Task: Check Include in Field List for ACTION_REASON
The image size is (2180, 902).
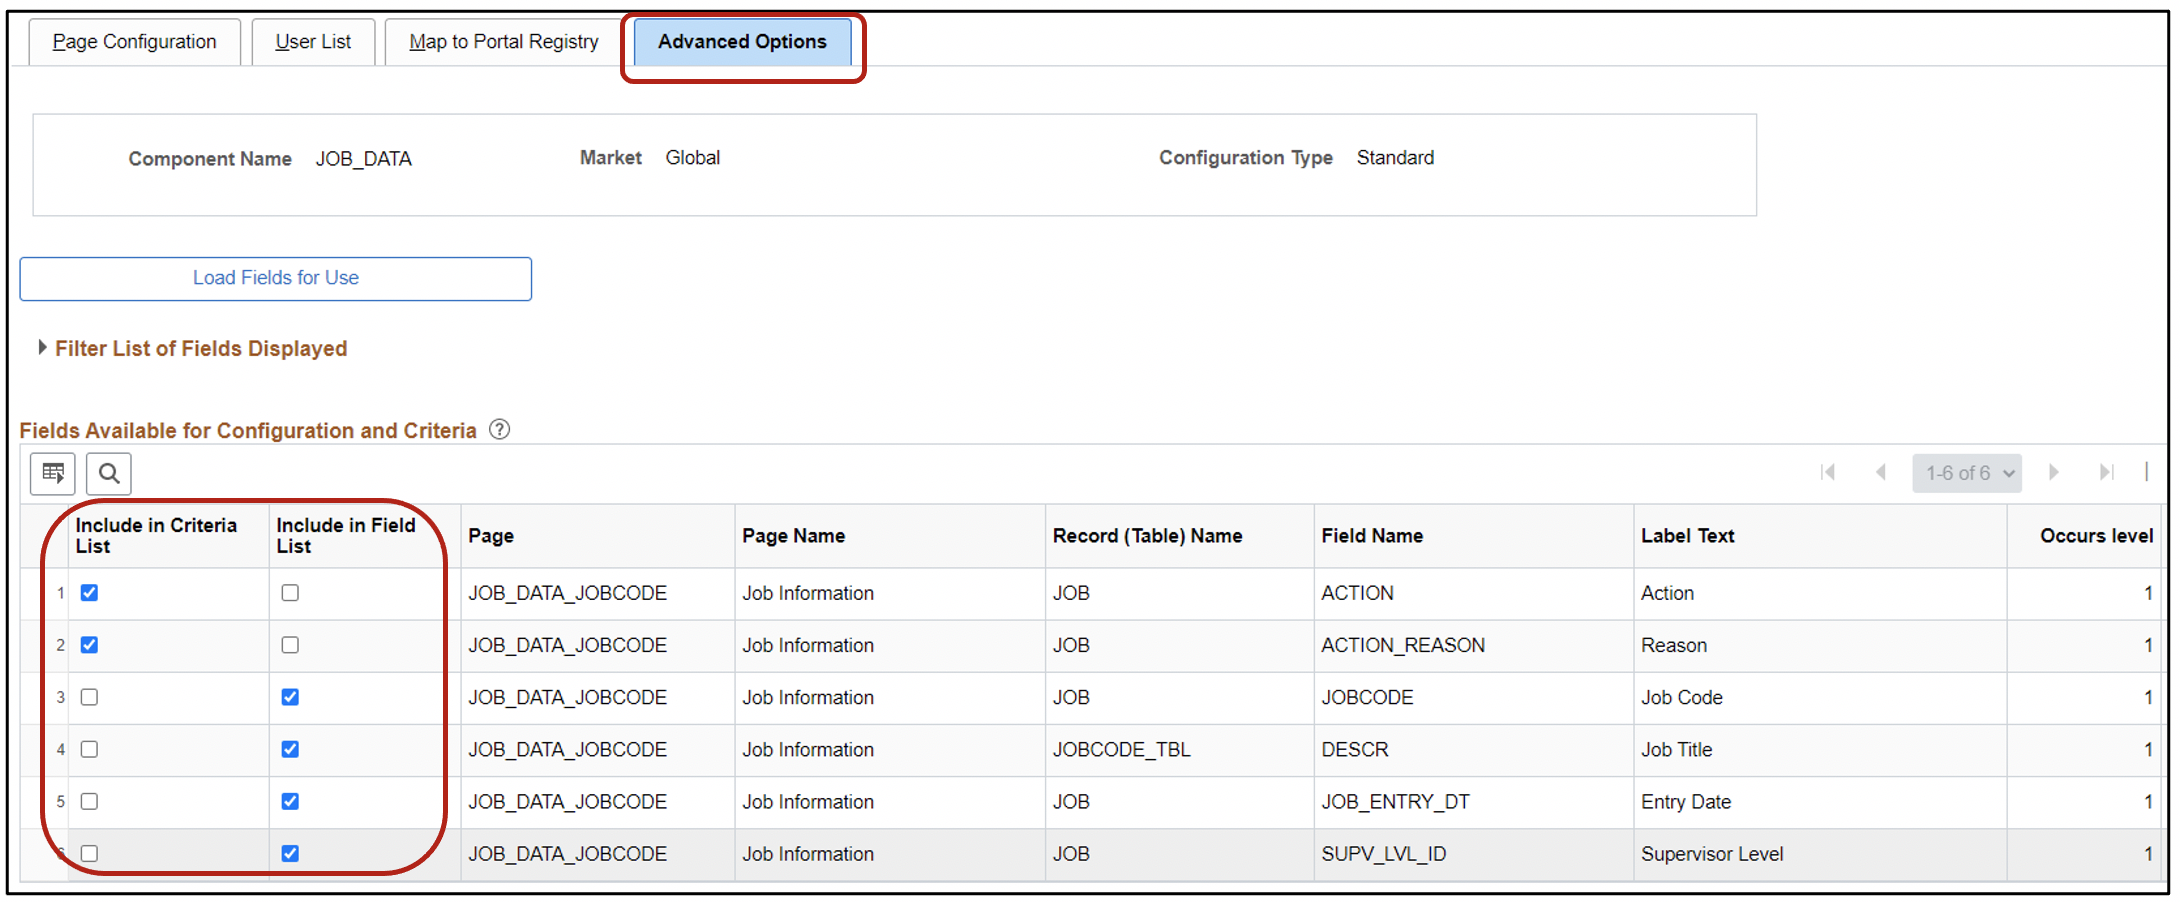Action: click(x=290, y=645)
